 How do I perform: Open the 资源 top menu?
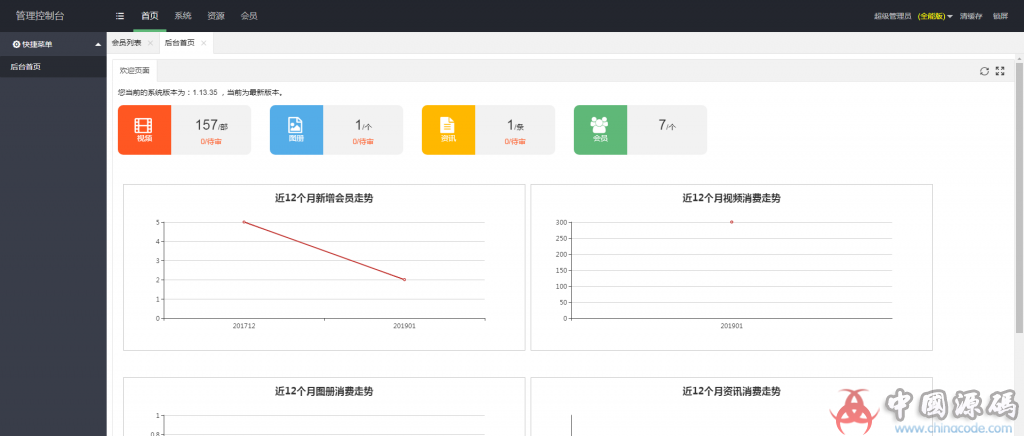[x=216, y=16]
